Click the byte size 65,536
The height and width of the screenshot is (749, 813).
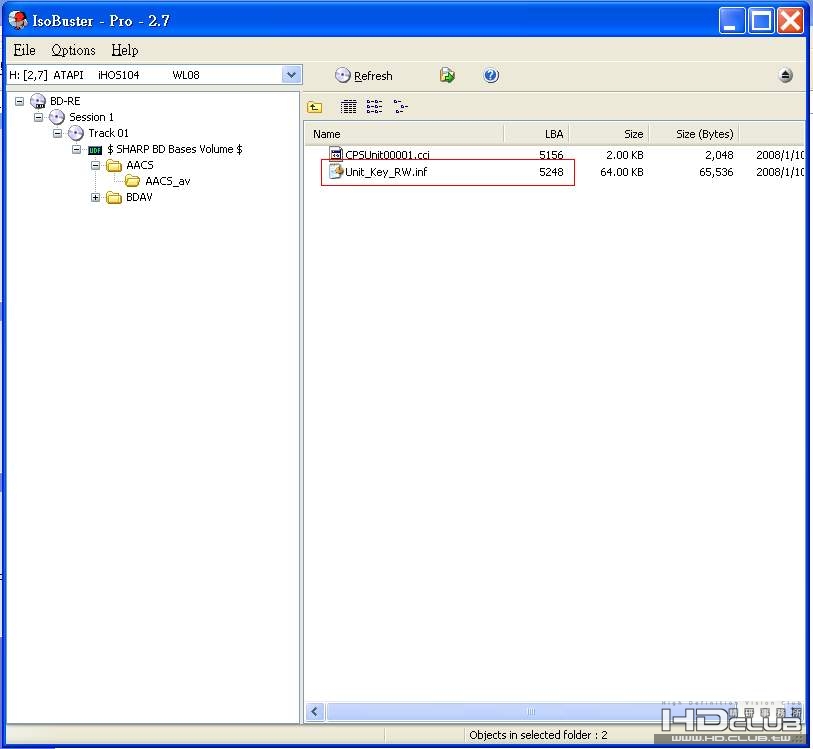point(716,172)
